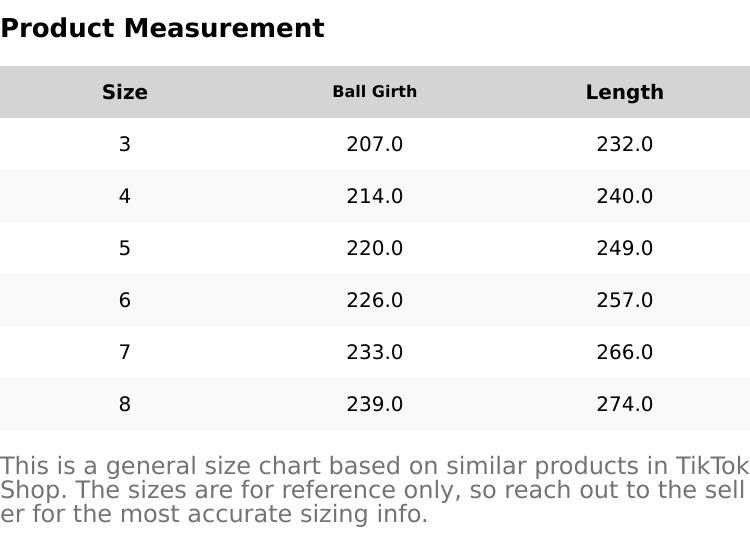Select the 239.0 ball girth value
Screen dimensions: 750x550
click(375, 404)
